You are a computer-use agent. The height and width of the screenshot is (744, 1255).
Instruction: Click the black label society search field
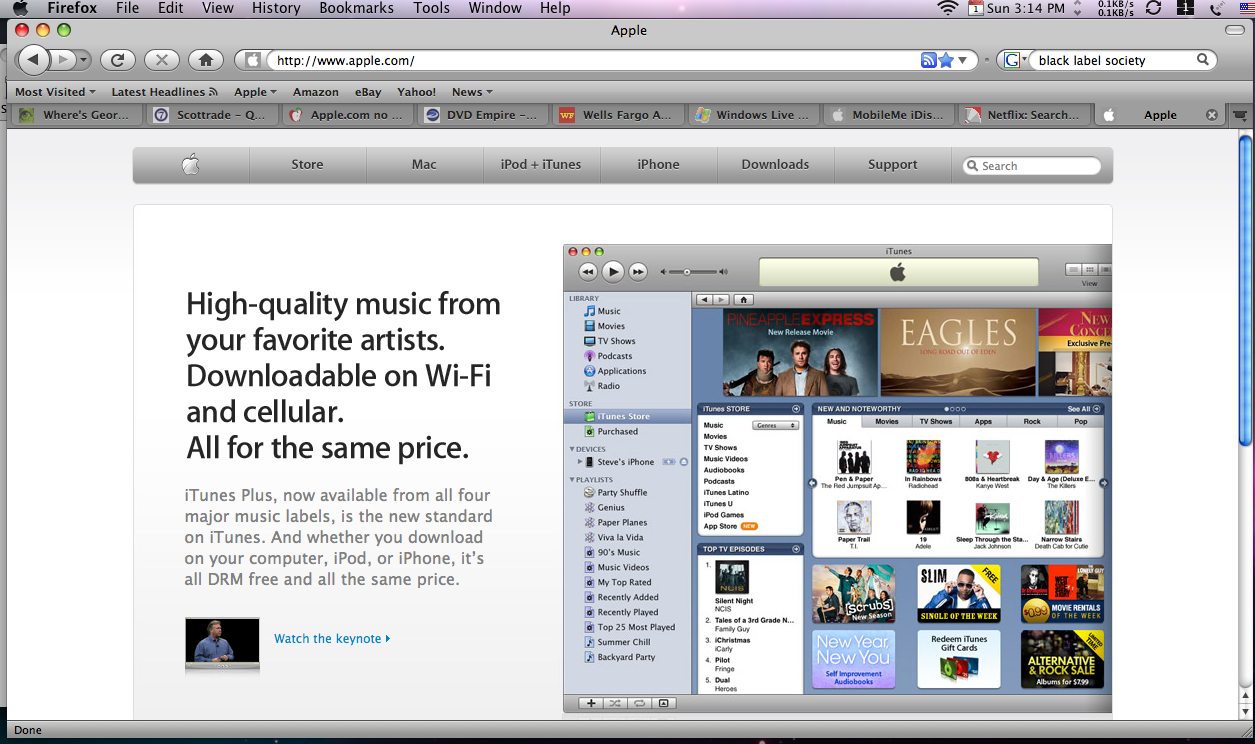pyautogui.click(x=1114, y=60)
